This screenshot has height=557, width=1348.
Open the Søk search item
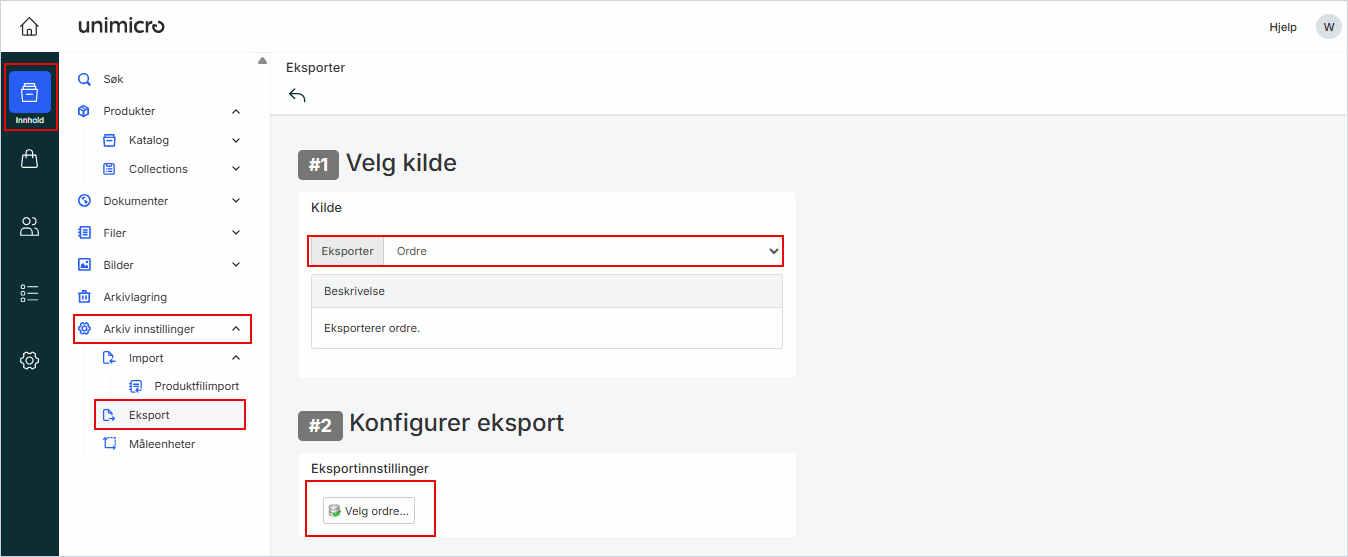click(x=113, y=79)
